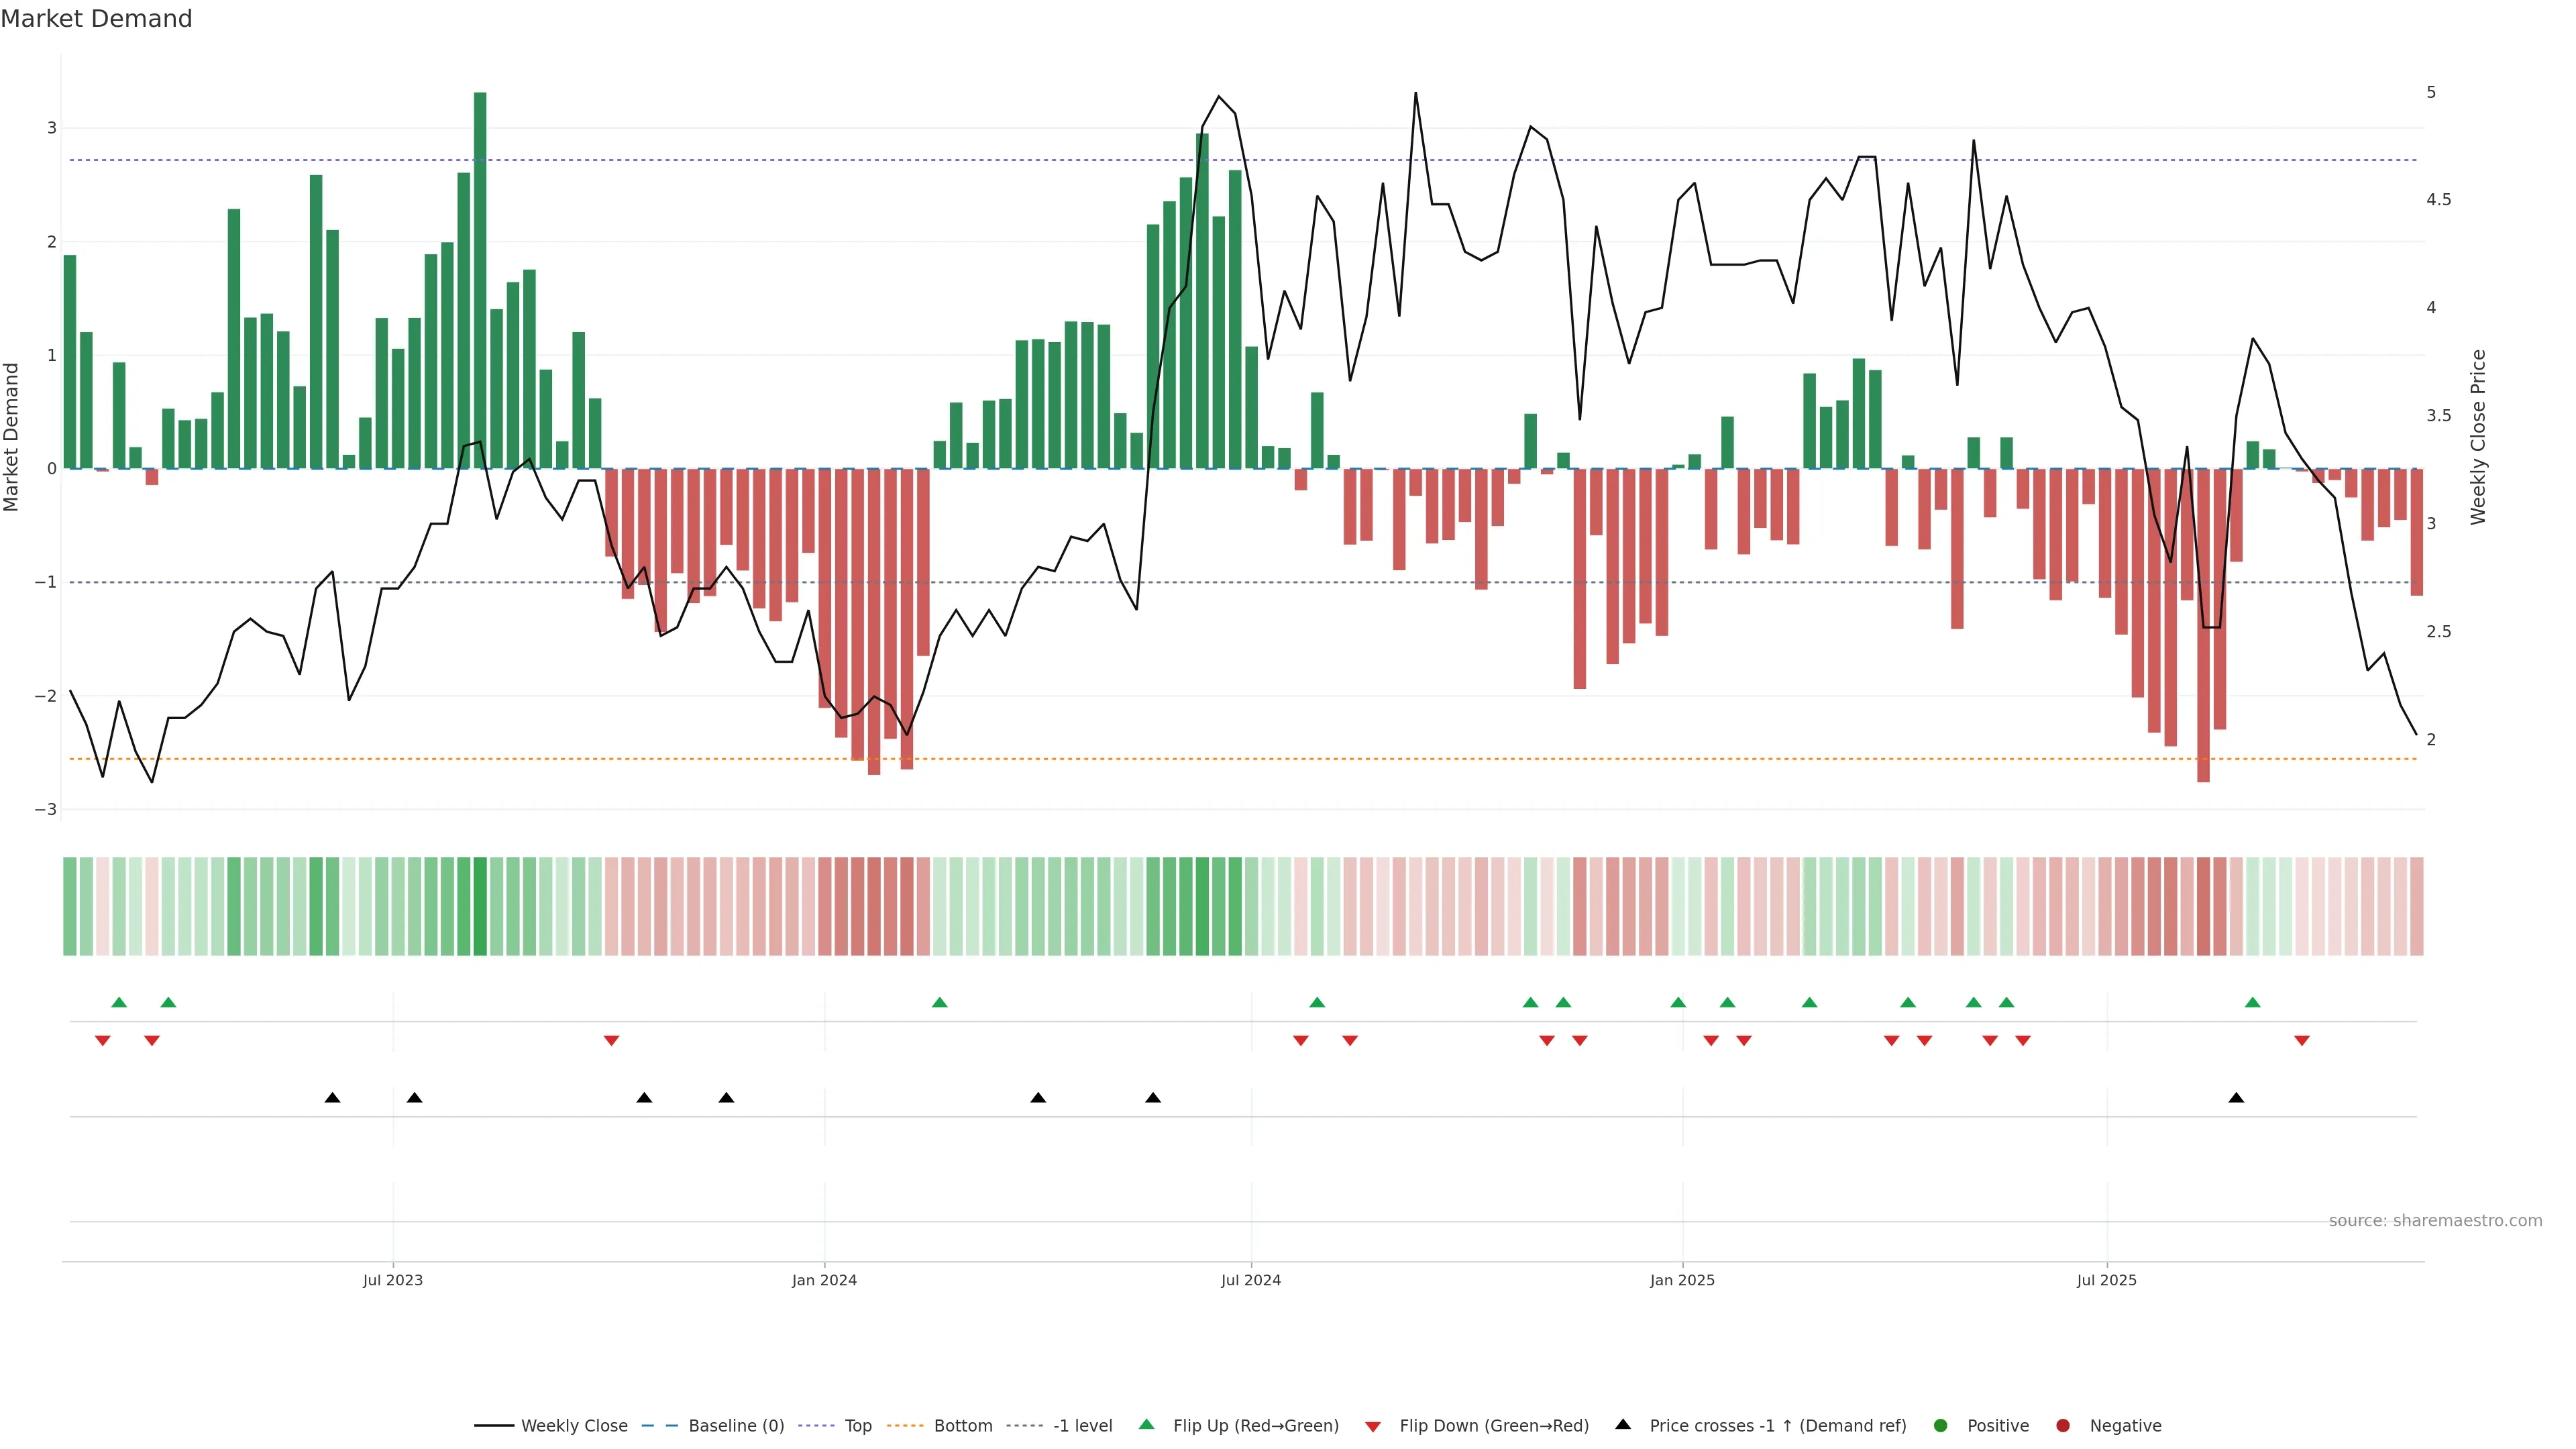Click the red Negative legend dot

(x=2063, y=1426)
